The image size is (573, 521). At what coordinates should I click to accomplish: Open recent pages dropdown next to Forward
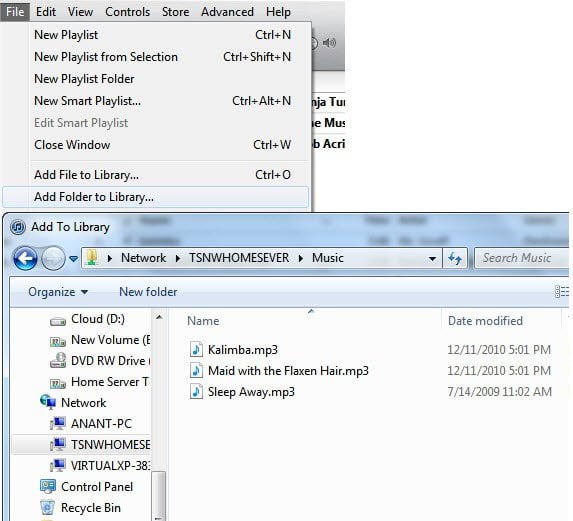(73, 259)
